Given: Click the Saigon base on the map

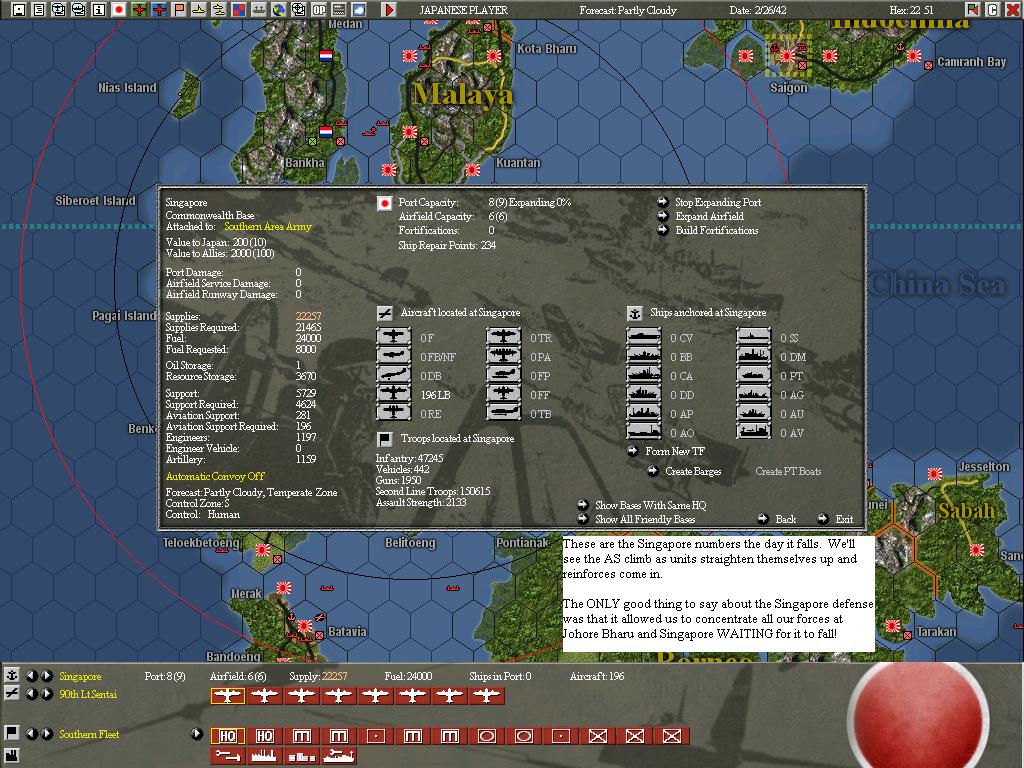Looking at the screenshot, I should point(788,56).
